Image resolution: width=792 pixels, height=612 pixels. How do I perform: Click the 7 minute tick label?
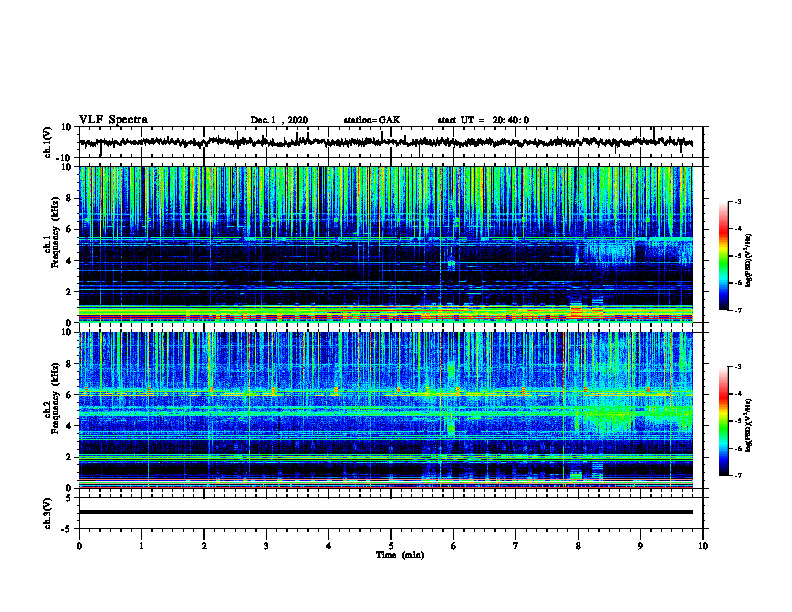[516, 546]
